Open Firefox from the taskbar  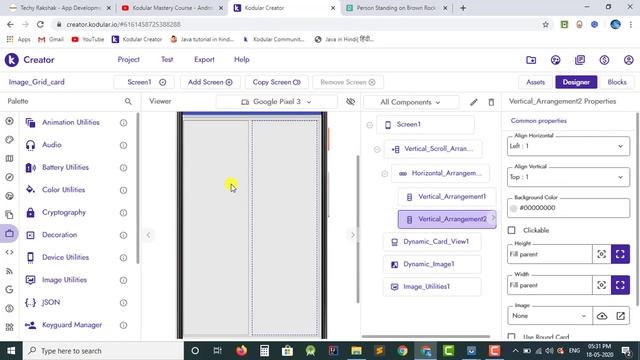(242, 351)
